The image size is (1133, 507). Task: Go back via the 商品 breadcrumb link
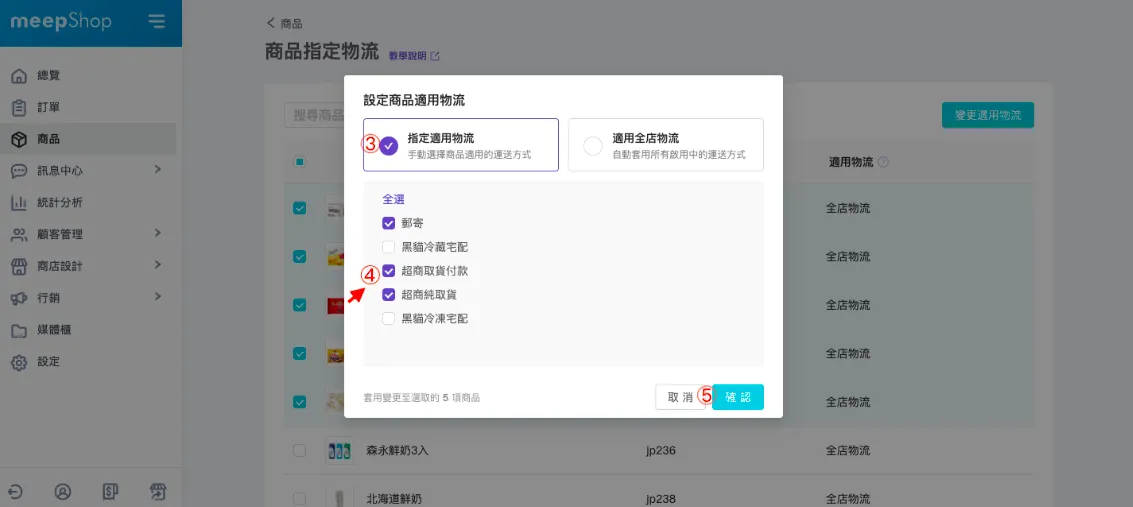click(285, 24)
